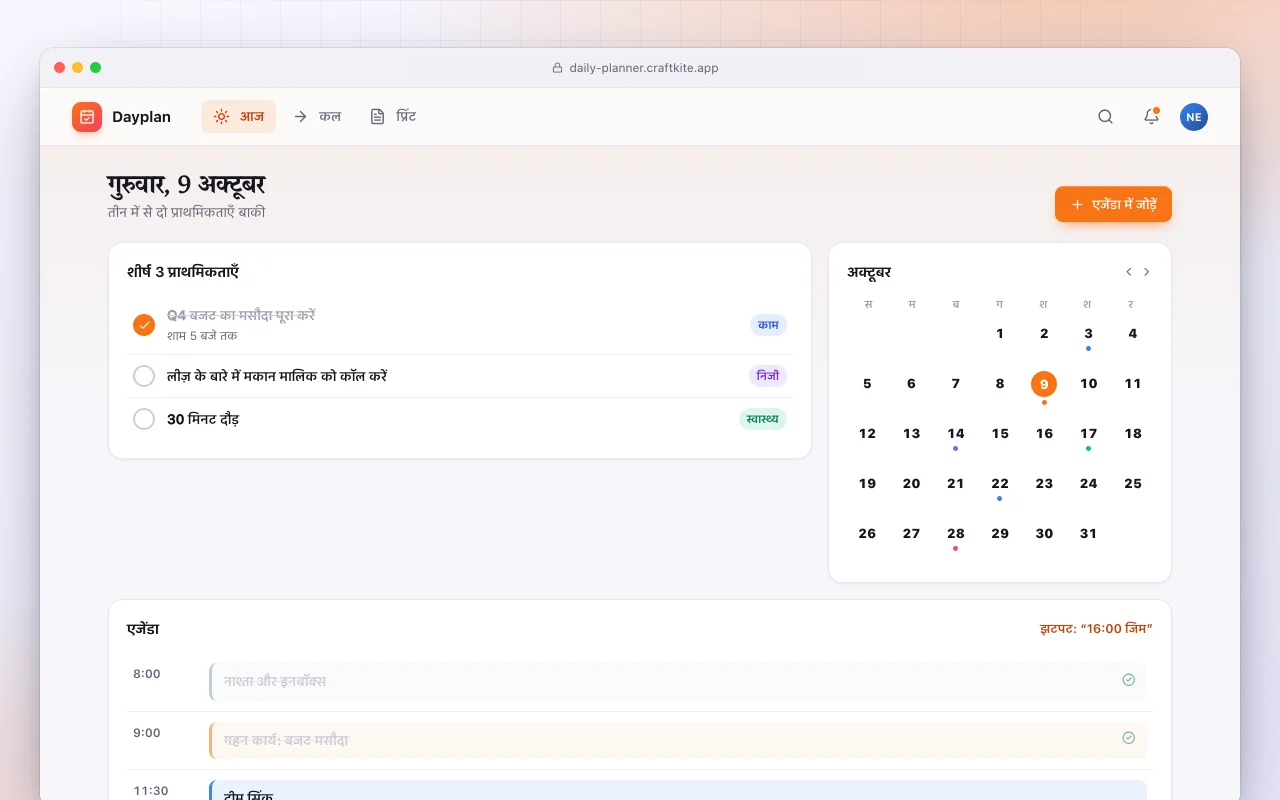The height and width of the screenshot is (800, 1280).
Task: Select October 3 in calendar
Action: (x=1088, y=334)
